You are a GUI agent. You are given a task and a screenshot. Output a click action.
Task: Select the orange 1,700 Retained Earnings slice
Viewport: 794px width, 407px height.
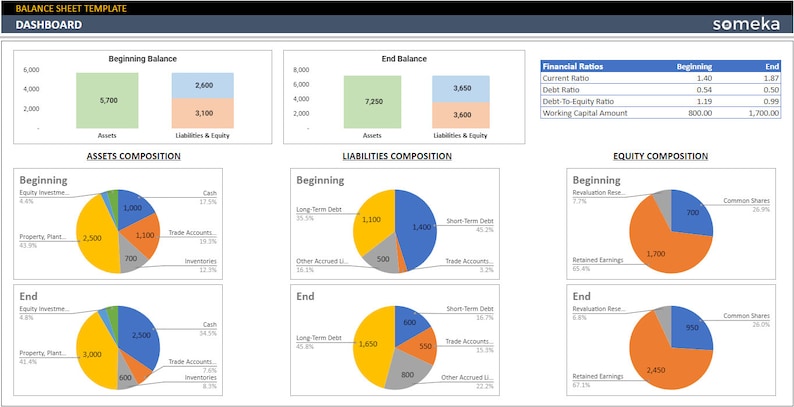[x=656, y=253]
